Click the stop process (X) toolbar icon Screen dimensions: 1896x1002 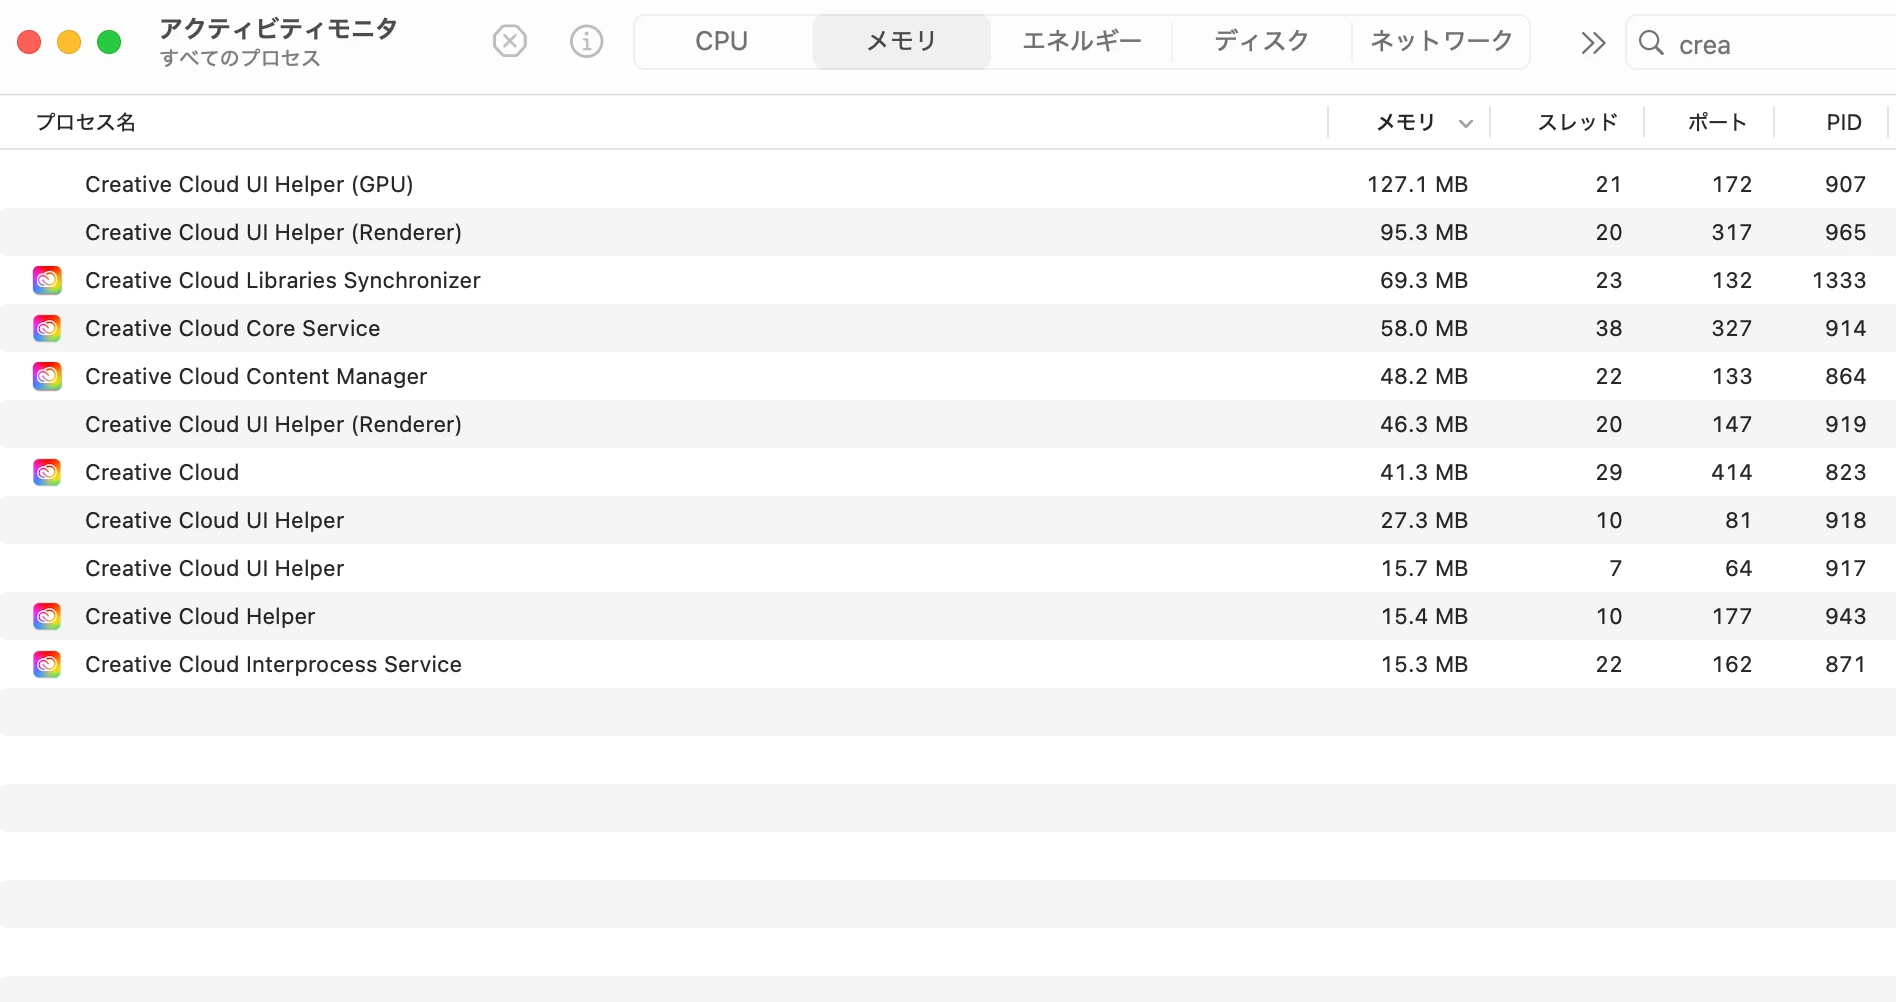tap(510, 42)
